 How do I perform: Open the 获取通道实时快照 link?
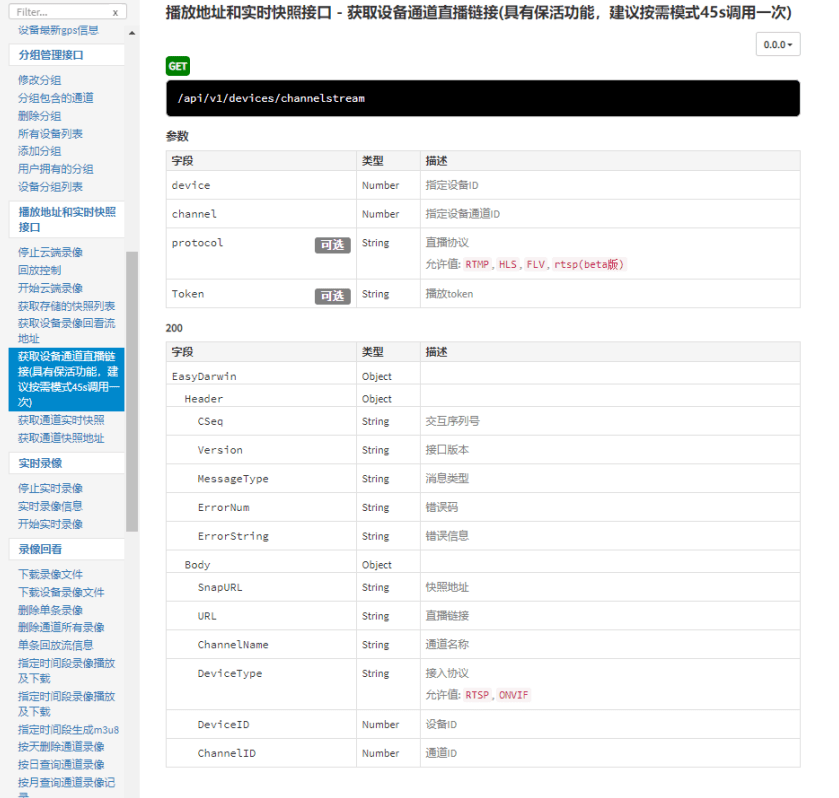click(61, 420)
